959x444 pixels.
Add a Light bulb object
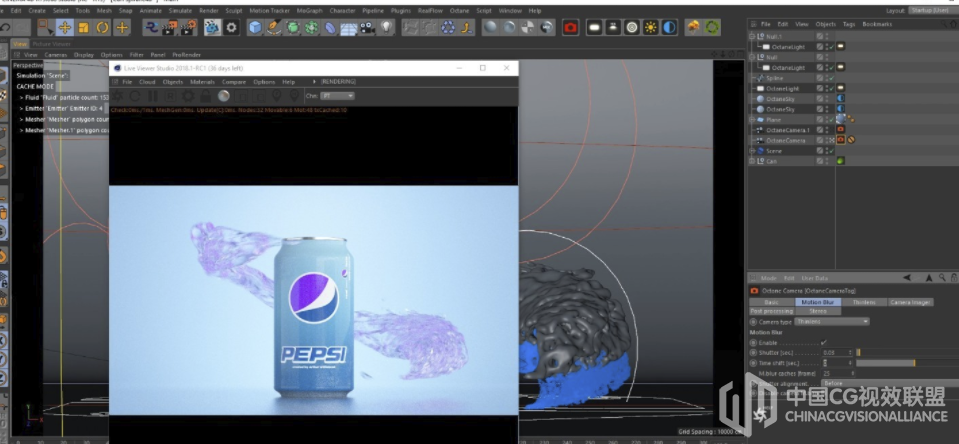[x=386, y=28]
